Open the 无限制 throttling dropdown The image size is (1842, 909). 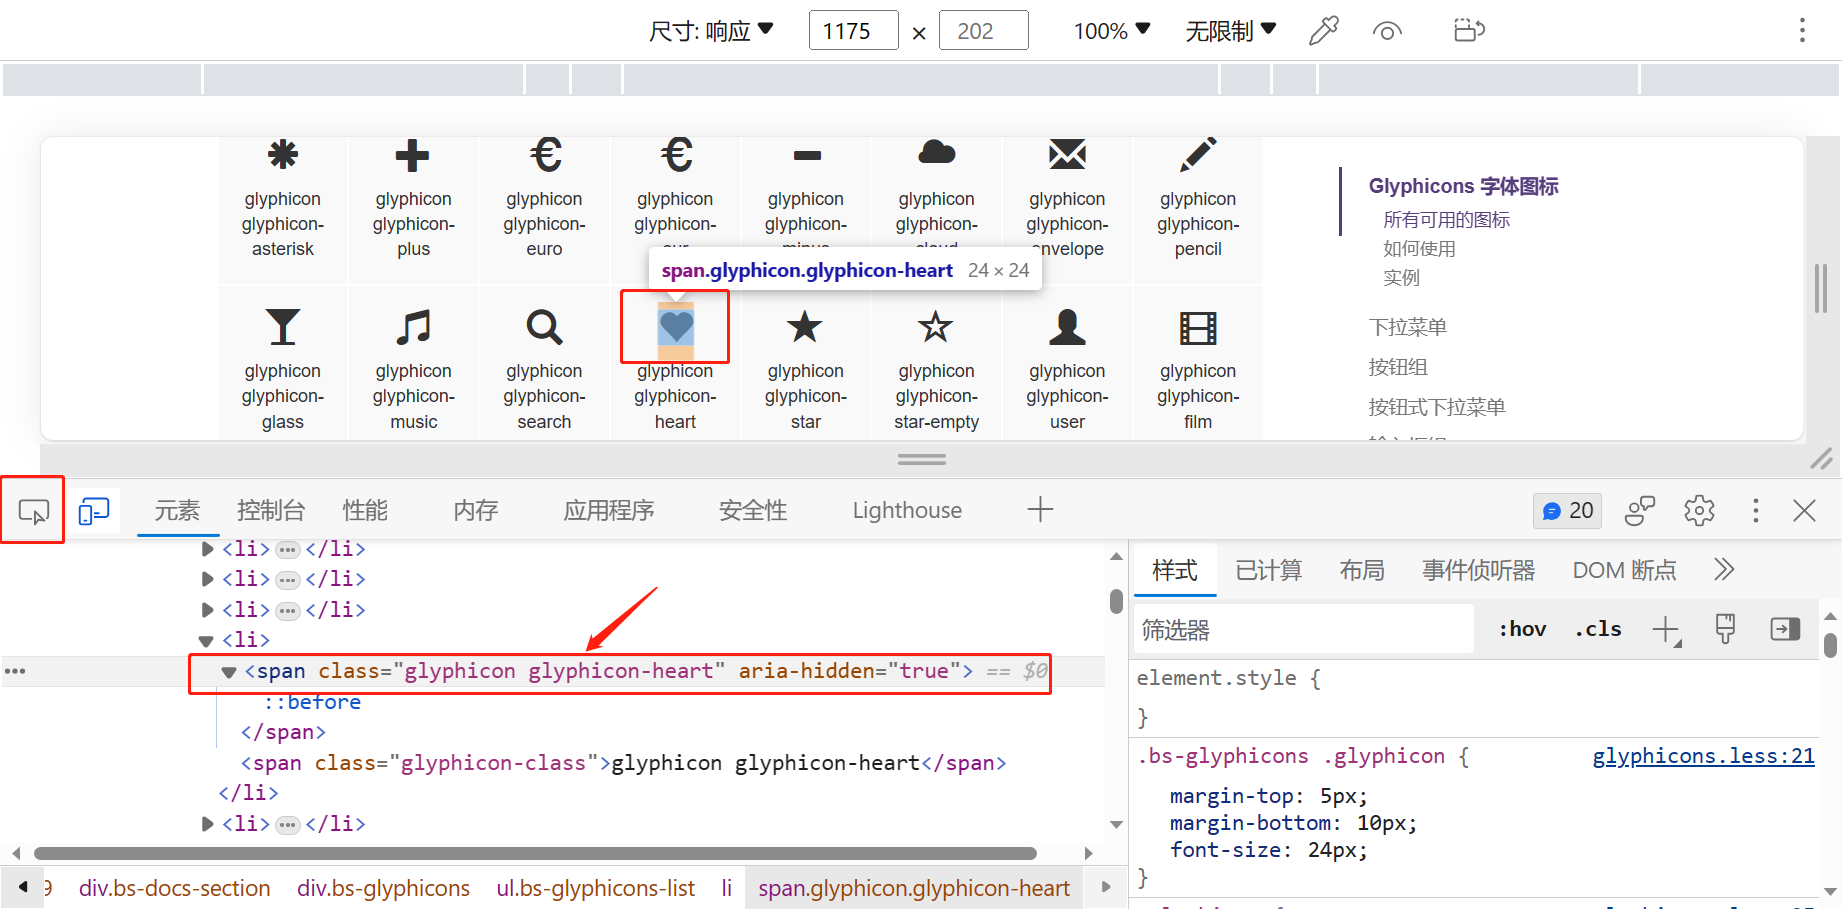point(1231,31)
